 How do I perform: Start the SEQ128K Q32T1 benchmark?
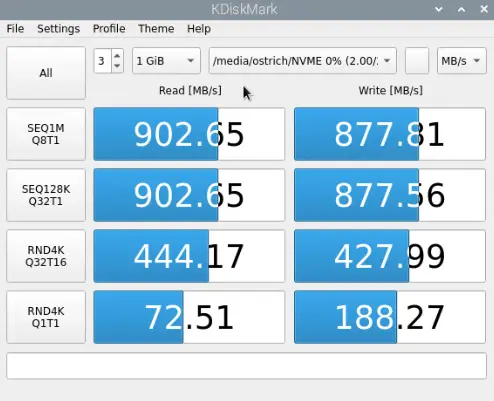tap(46, 195)
